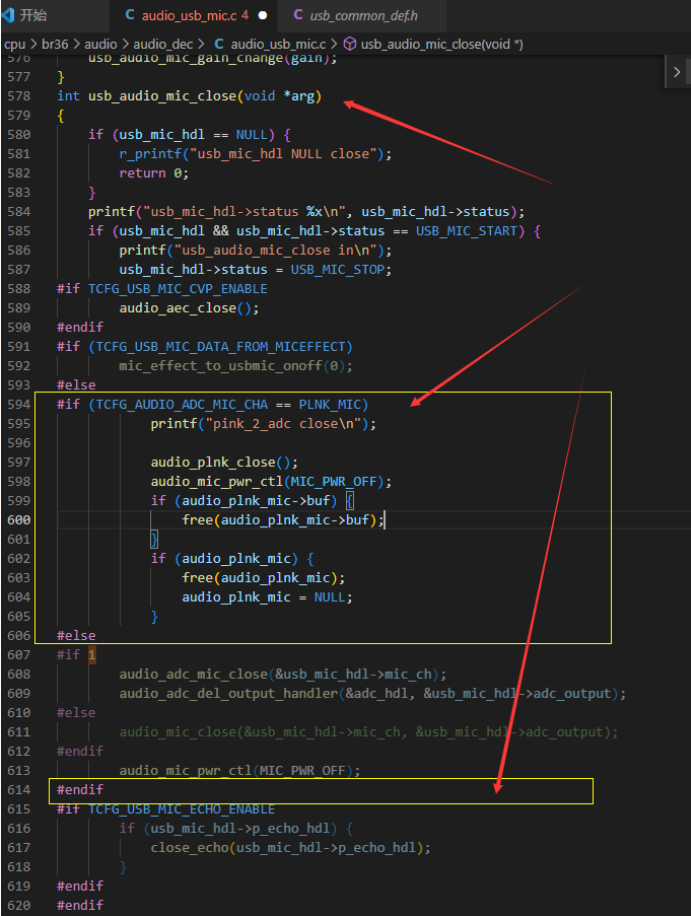
Task: Click the r_printf call on line 581
Action: point(150,154)
